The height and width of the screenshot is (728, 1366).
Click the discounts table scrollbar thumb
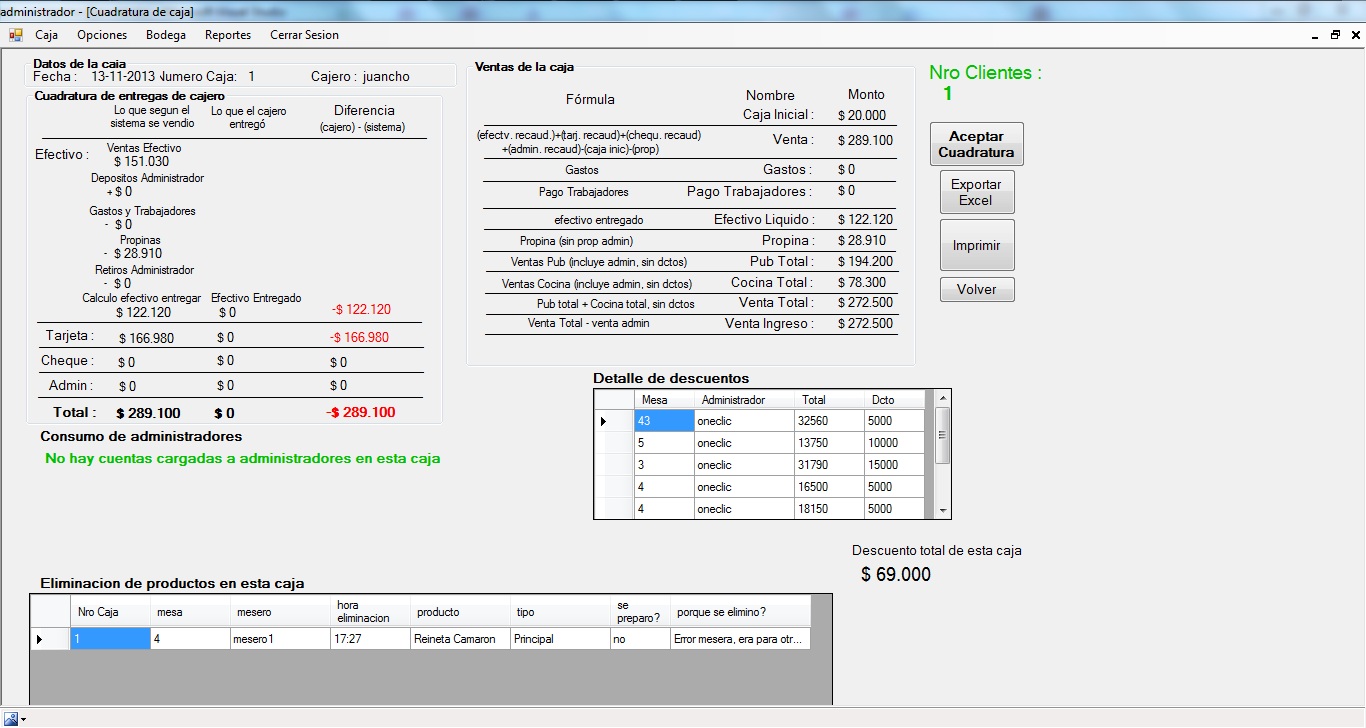pos(942,436)
